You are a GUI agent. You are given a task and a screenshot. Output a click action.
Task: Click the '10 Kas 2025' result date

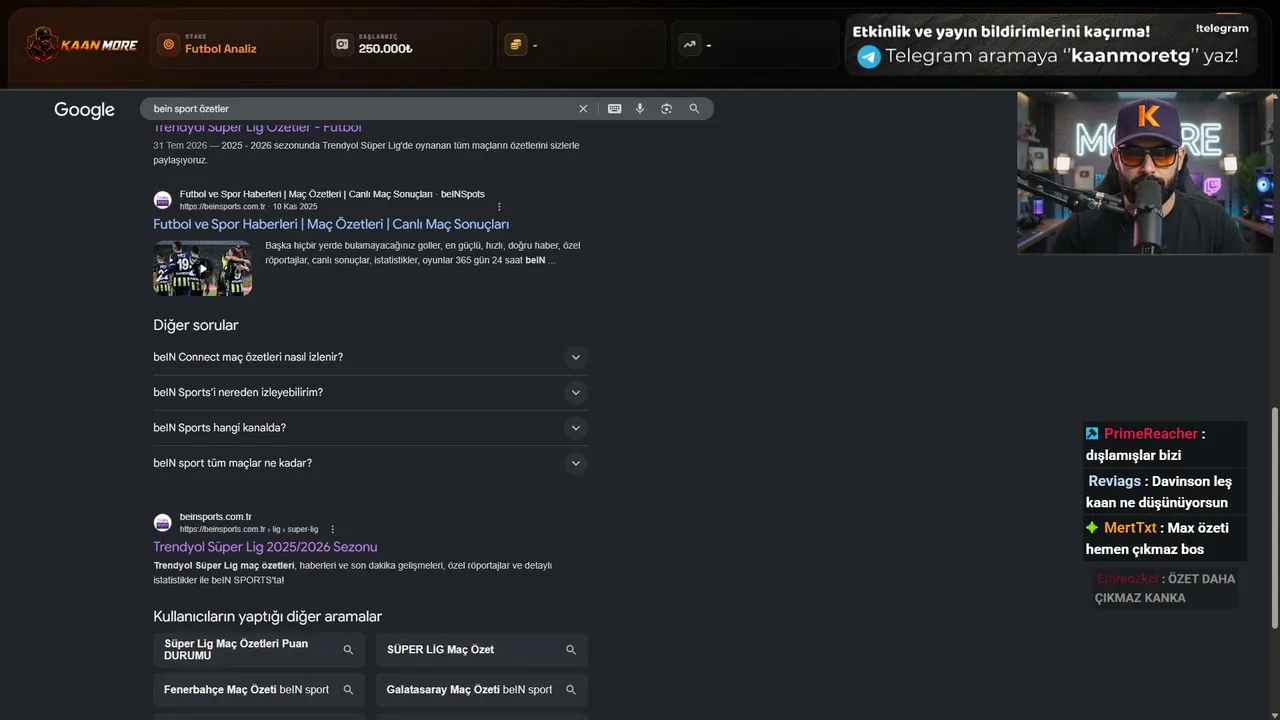click(x=295, y=207)
